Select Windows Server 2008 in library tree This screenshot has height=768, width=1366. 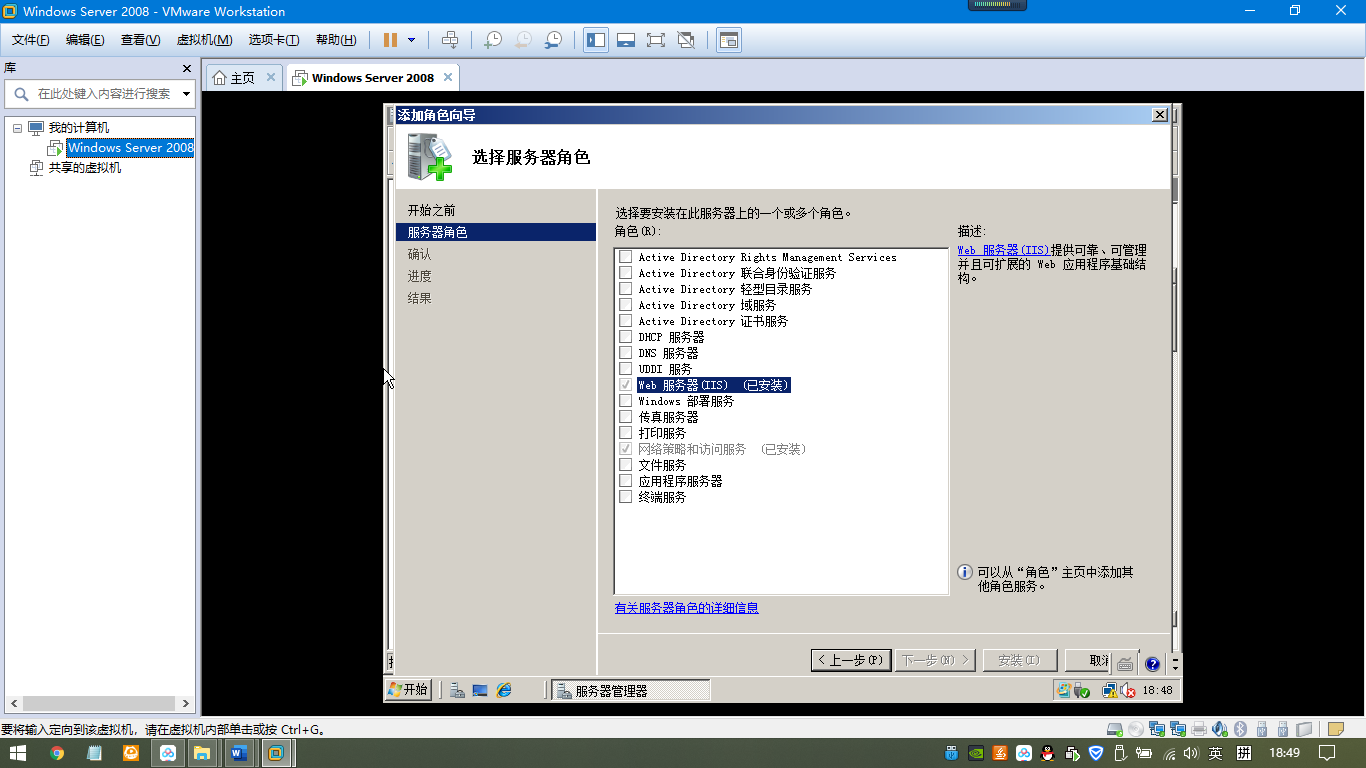tap(130, 148)
